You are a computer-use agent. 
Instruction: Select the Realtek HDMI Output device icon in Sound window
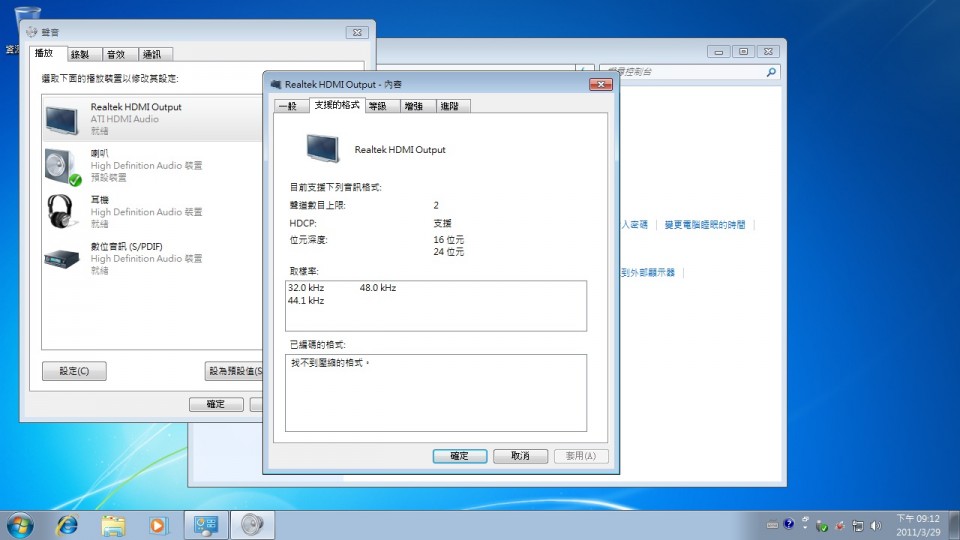tap(62, 119)
